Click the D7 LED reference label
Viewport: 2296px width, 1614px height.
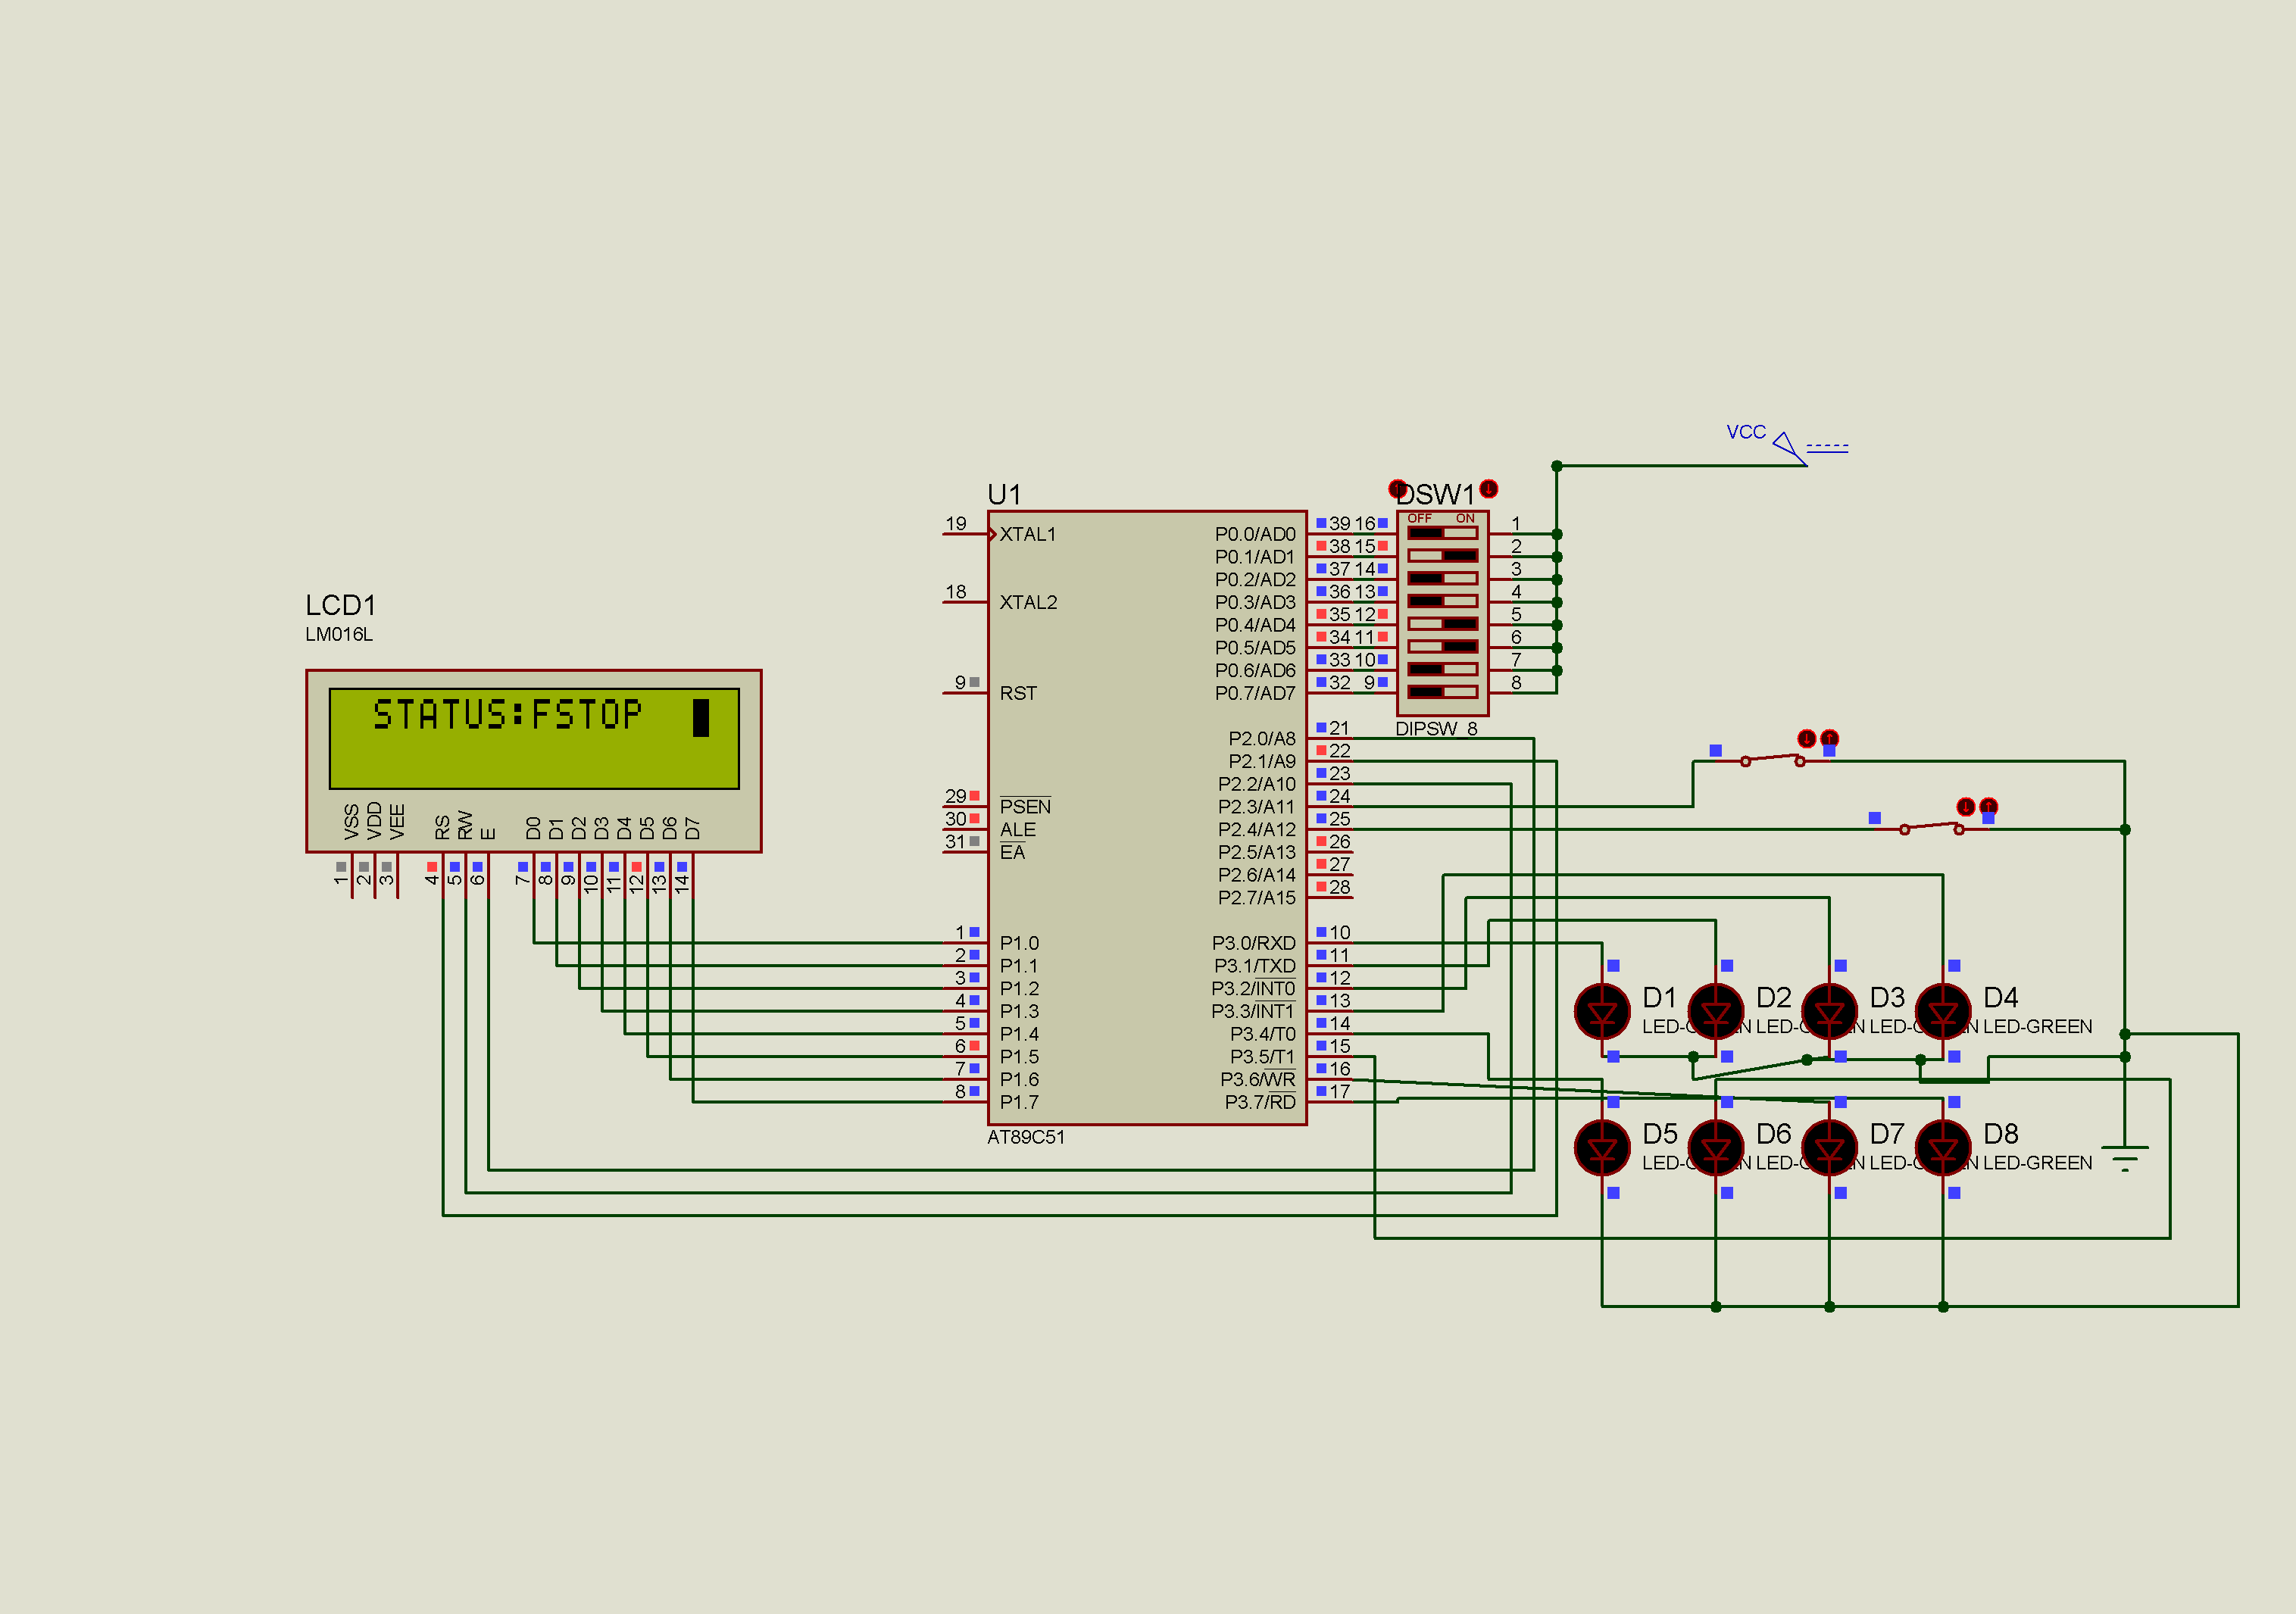click(1887, 1134)
